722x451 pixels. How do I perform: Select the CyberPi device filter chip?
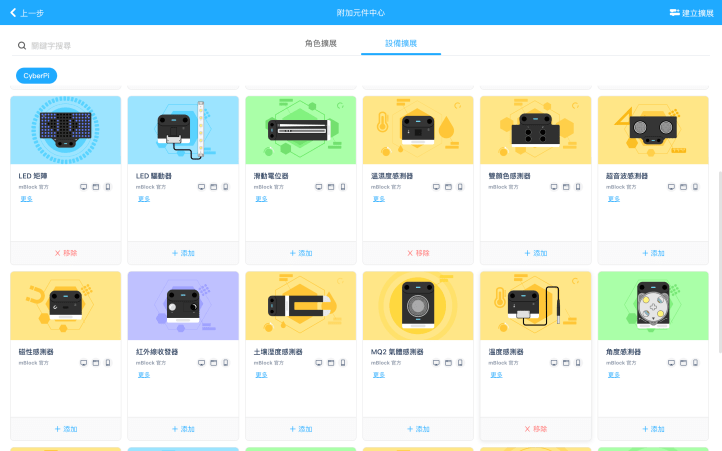tap(36, 76)
